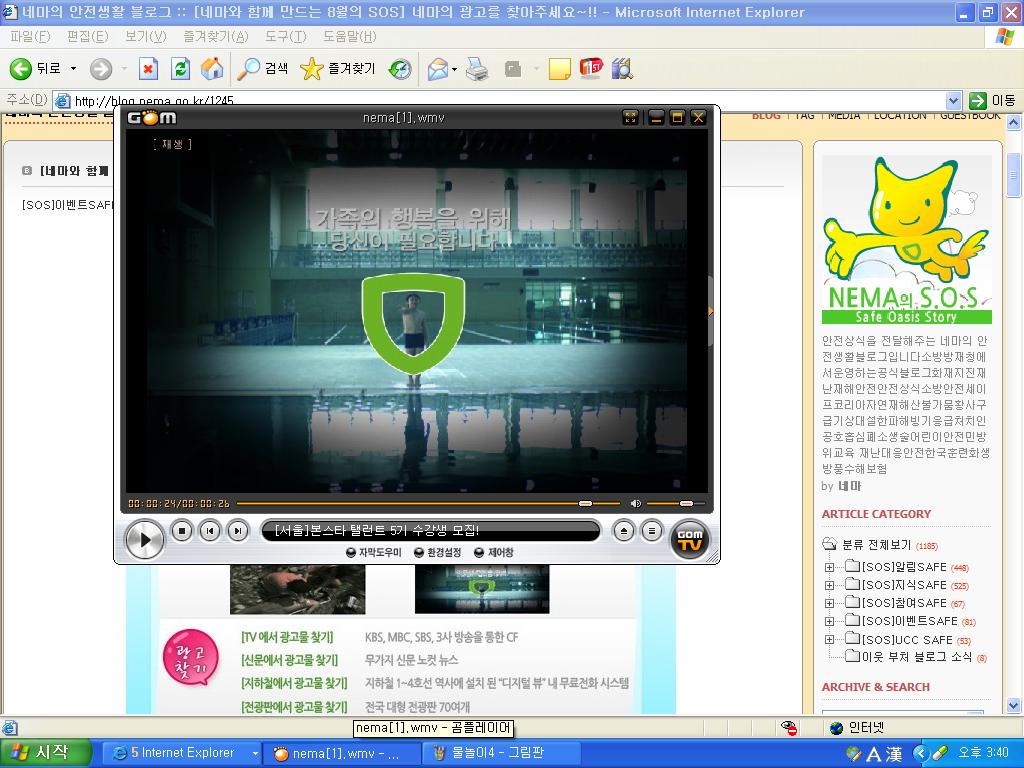Click the research books toolbar icon
This screenshot has height=768, width=1024.
click(622, 69)
